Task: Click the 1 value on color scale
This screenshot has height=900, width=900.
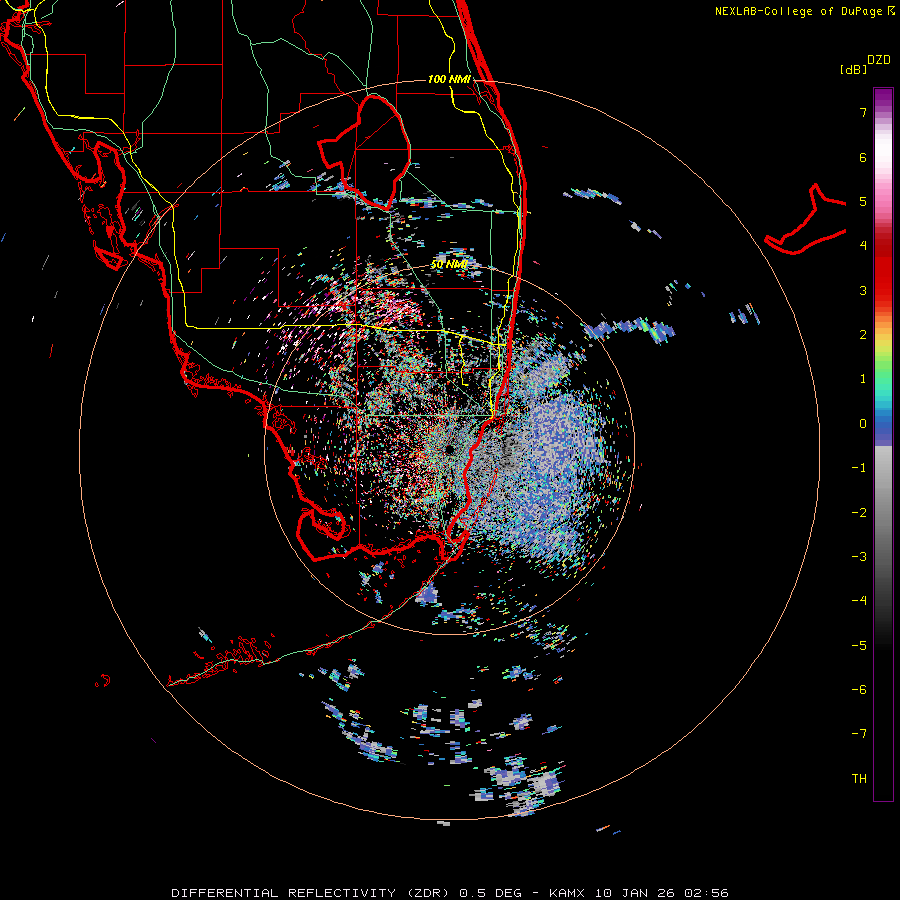Action: pos(863,379)
